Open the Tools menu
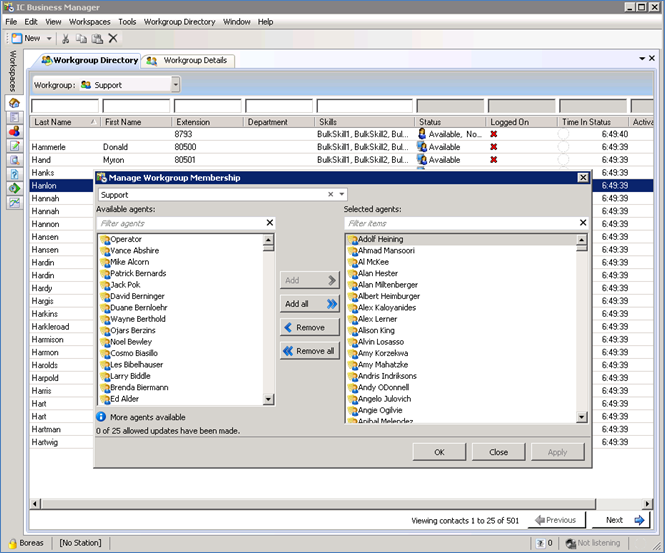The image size is (665, 553). 127,21
